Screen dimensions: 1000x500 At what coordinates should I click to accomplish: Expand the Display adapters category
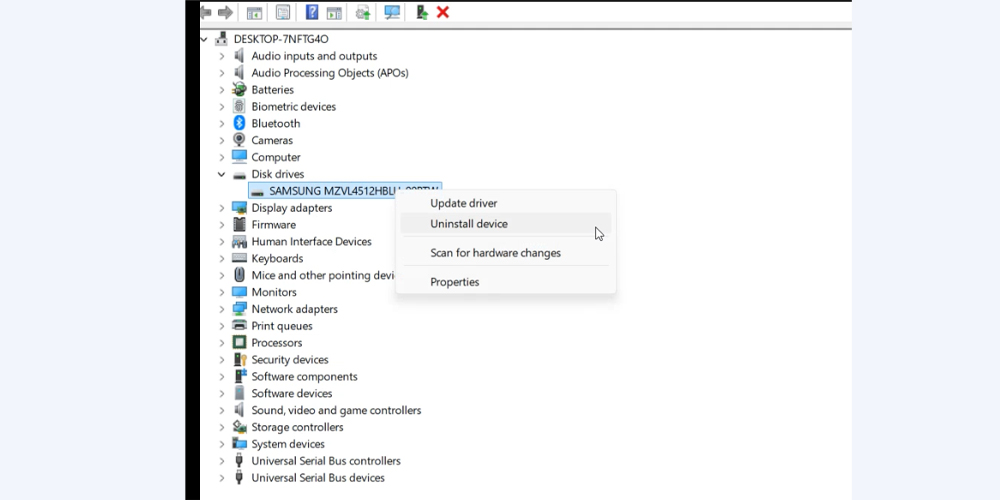pyautogui.click(x=222, y=208)
